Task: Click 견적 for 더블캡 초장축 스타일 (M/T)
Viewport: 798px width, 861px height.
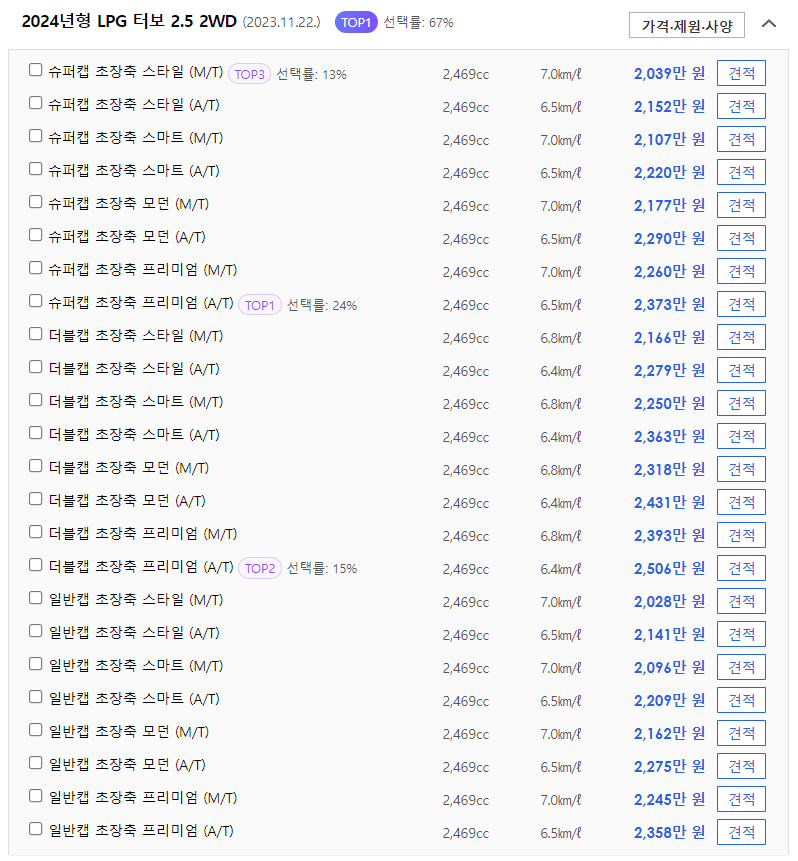Action: tap(741, 337)
